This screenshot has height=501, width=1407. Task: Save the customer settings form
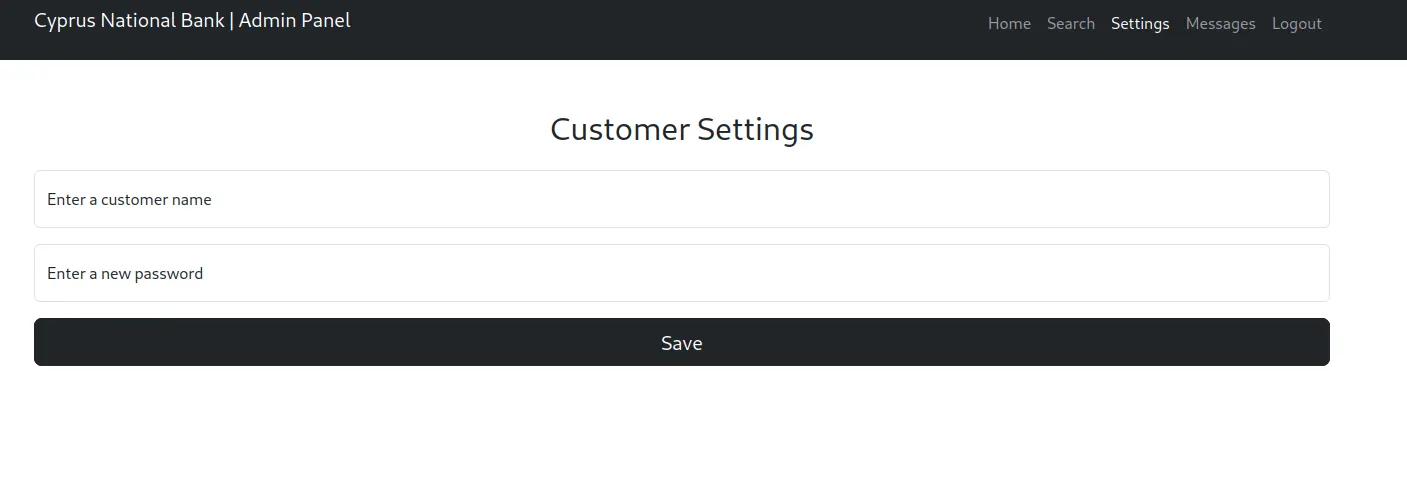tap(681, 342)
